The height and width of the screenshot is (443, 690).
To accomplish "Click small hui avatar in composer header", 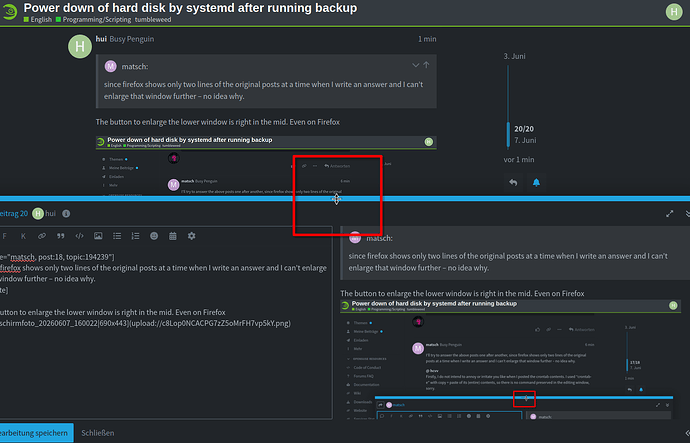I will 38,214.
